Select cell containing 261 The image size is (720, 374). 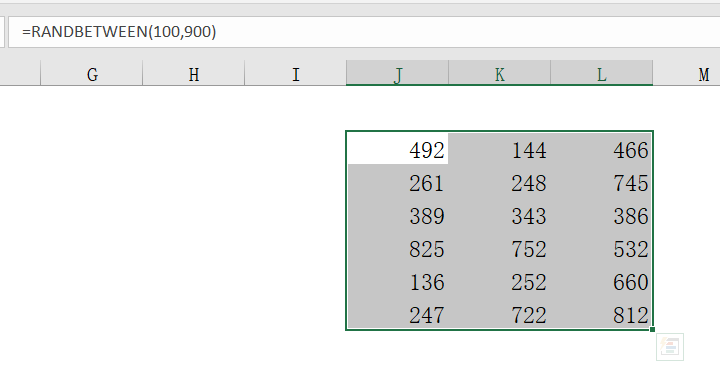click(x=398, y=181)
